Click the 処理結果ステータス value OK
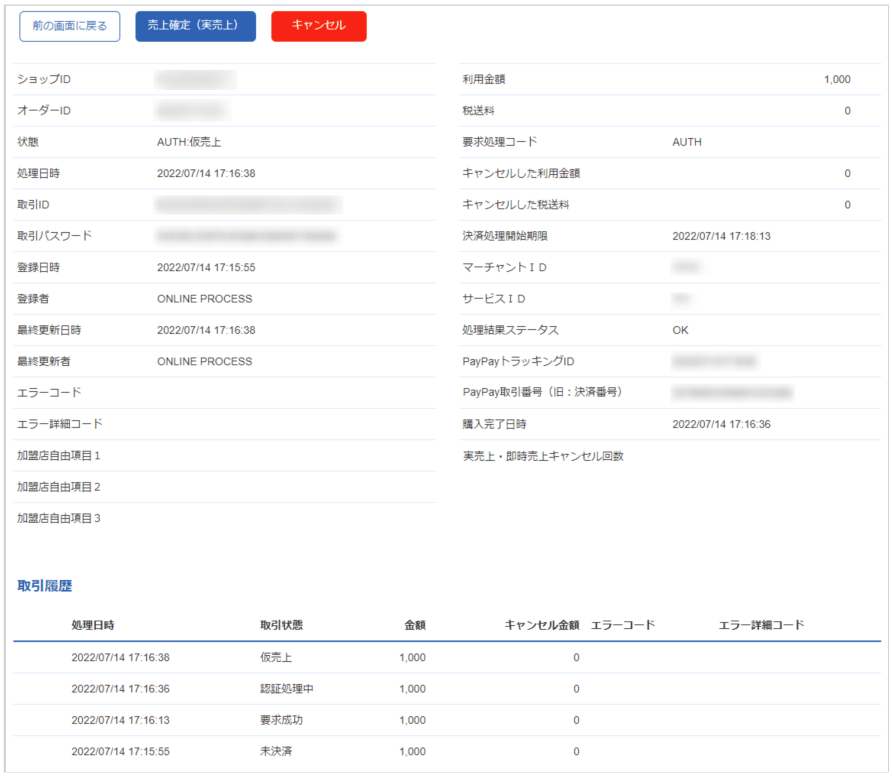This screenshot has height=776, width=892. point(680,330)
